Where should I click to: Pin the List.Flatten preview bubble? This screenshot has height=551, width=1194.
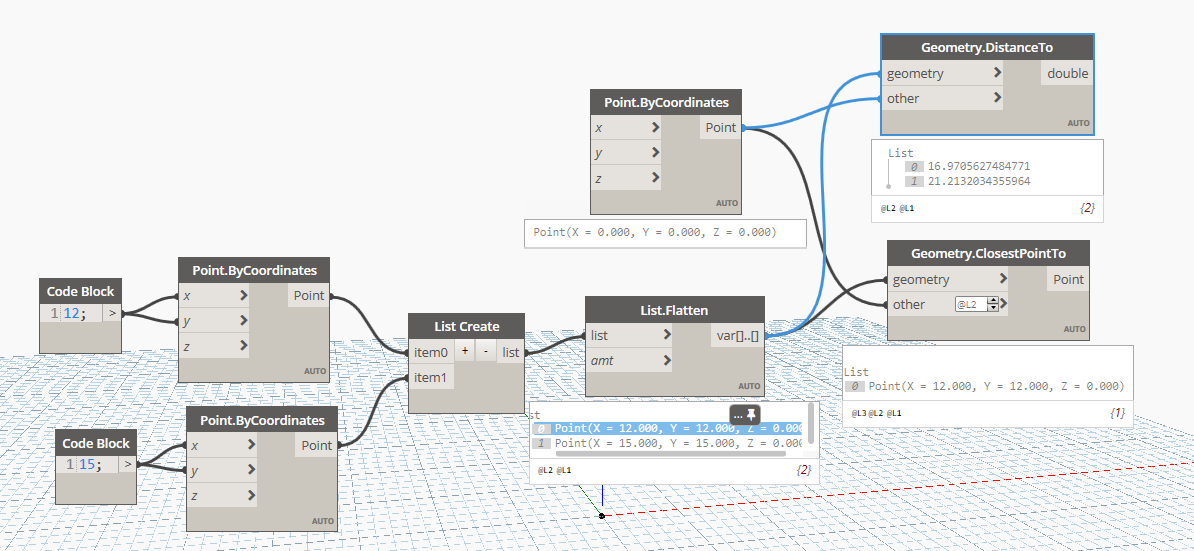pyautogui.click(x=752, y=414)
